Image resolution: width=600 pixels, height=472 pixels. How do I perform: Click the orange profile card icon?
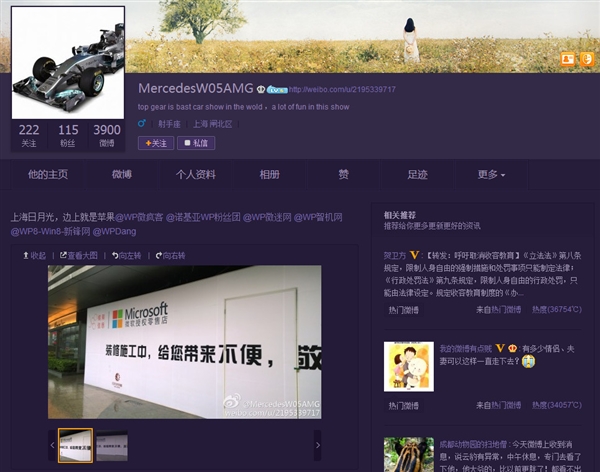click(x=568, y=59)
